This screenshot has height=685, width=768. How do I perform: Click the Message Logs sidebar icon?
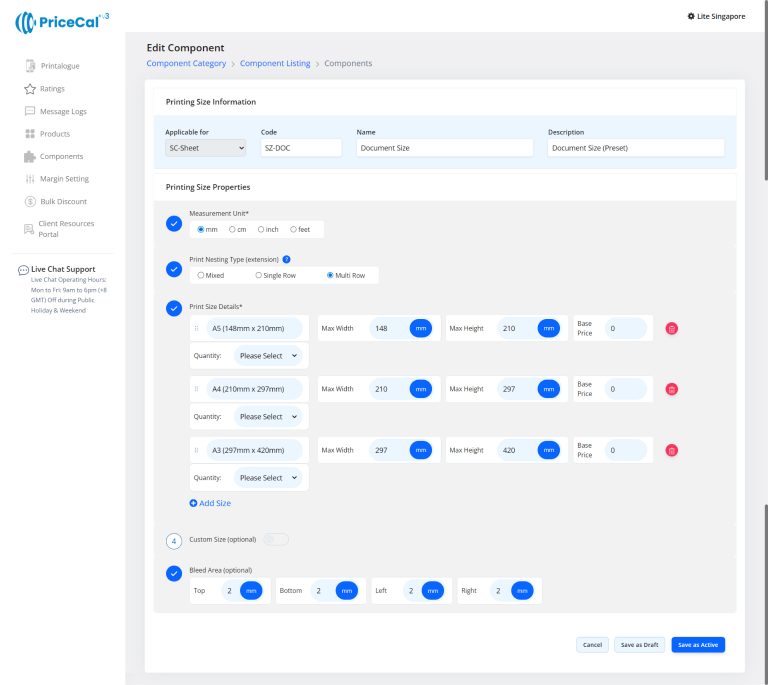pyautogui.click(x=30, y=111)
